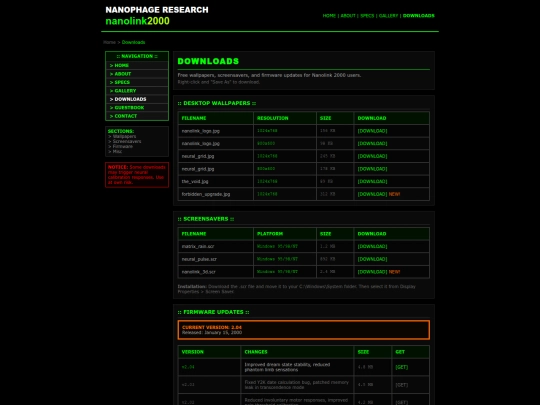
Task: Click the GET column header
Action: click(411, 352)
